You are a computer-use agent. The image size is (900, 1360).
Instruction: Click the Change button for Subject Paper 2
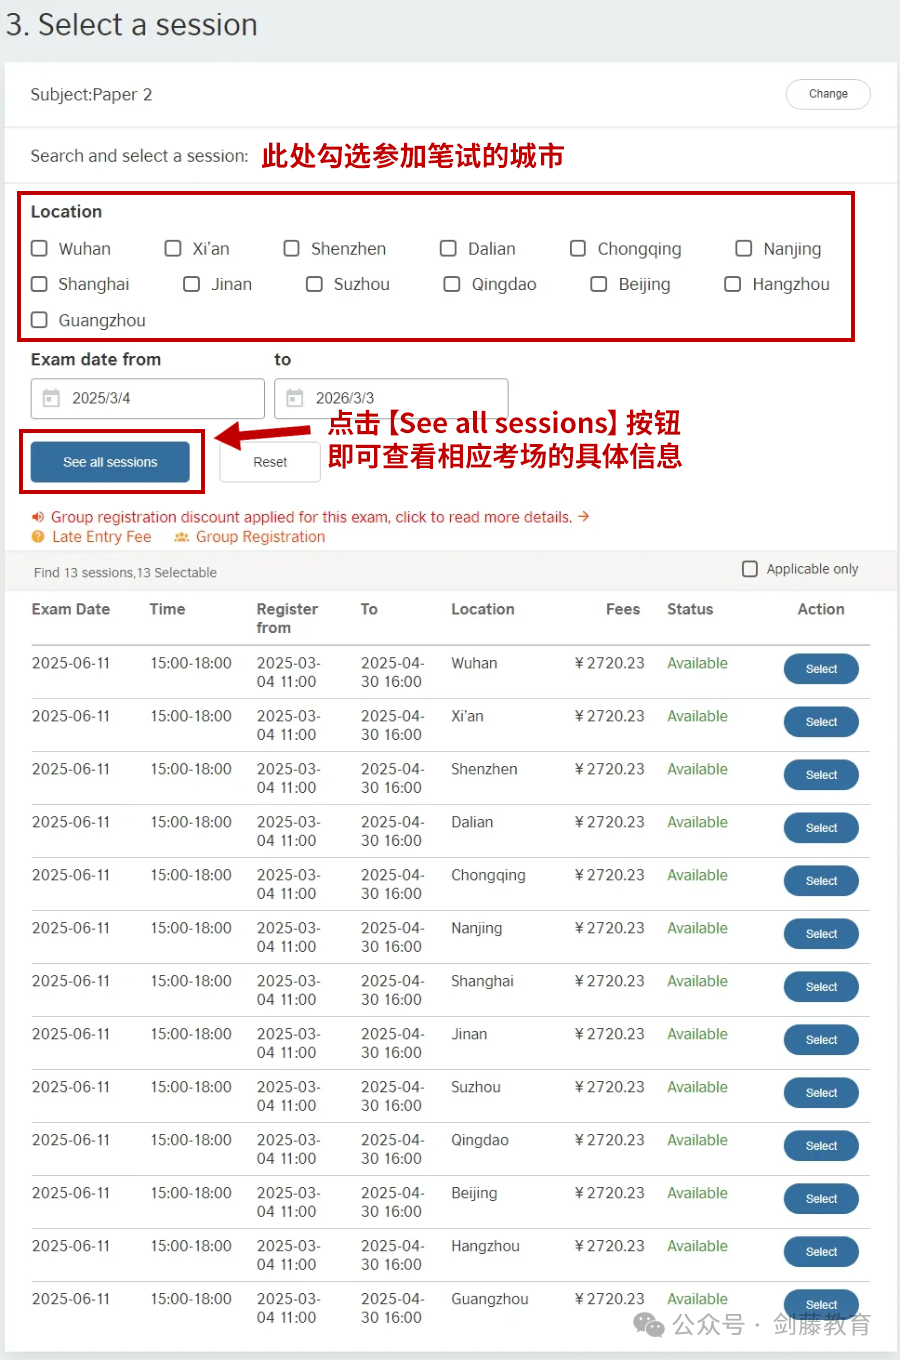click(828, 94)
